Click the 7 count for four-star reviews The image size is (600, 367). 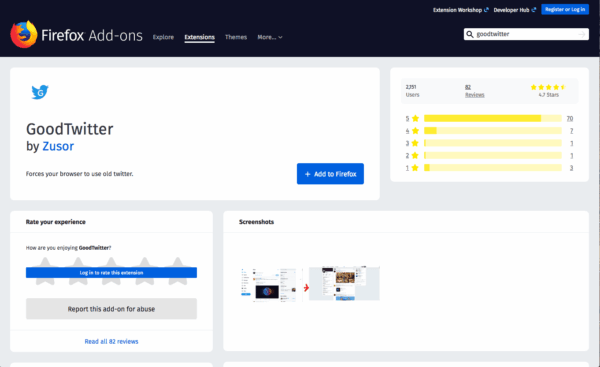click(x=571, y=131)
